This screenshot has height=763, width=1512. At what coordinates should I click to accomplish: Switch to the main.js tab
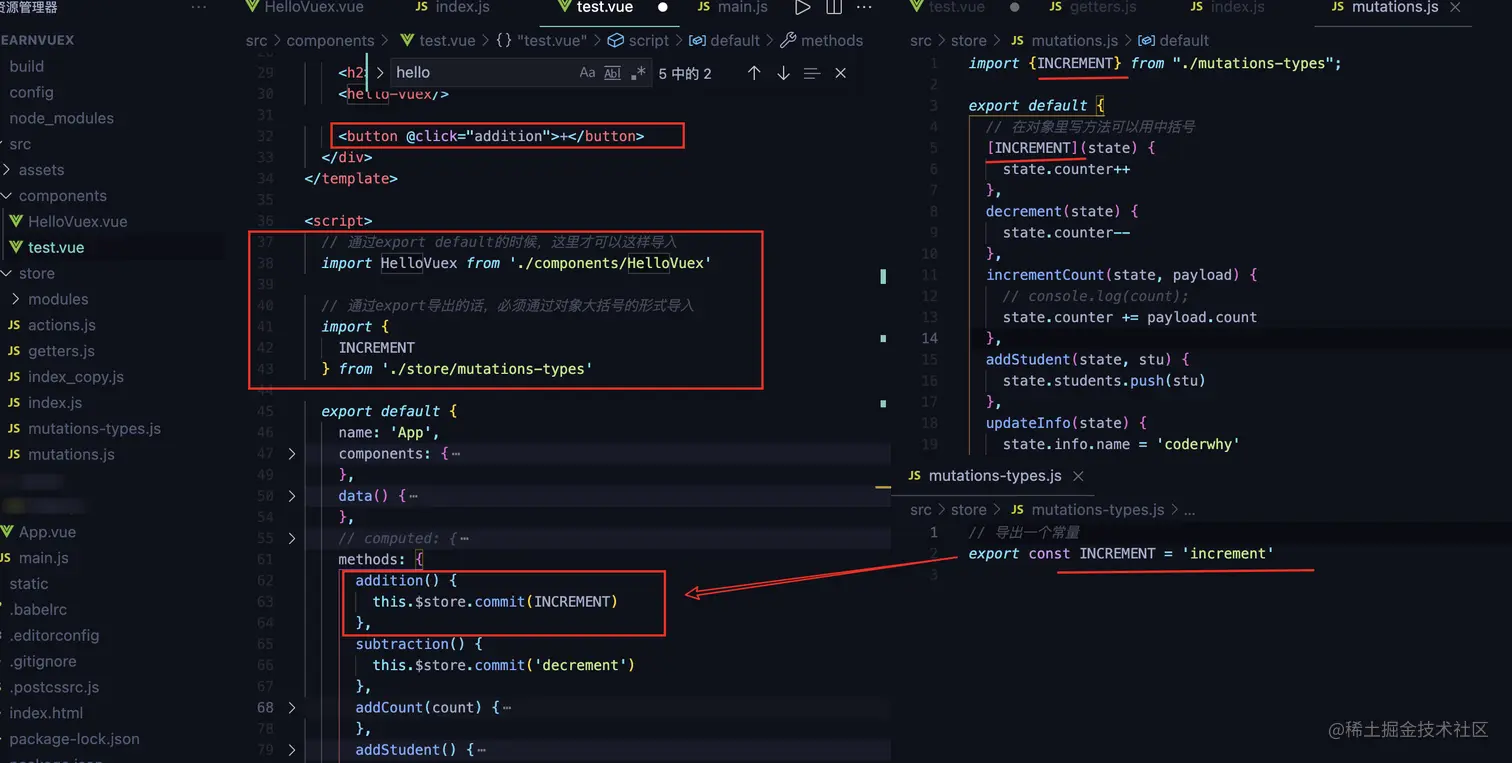733,7
